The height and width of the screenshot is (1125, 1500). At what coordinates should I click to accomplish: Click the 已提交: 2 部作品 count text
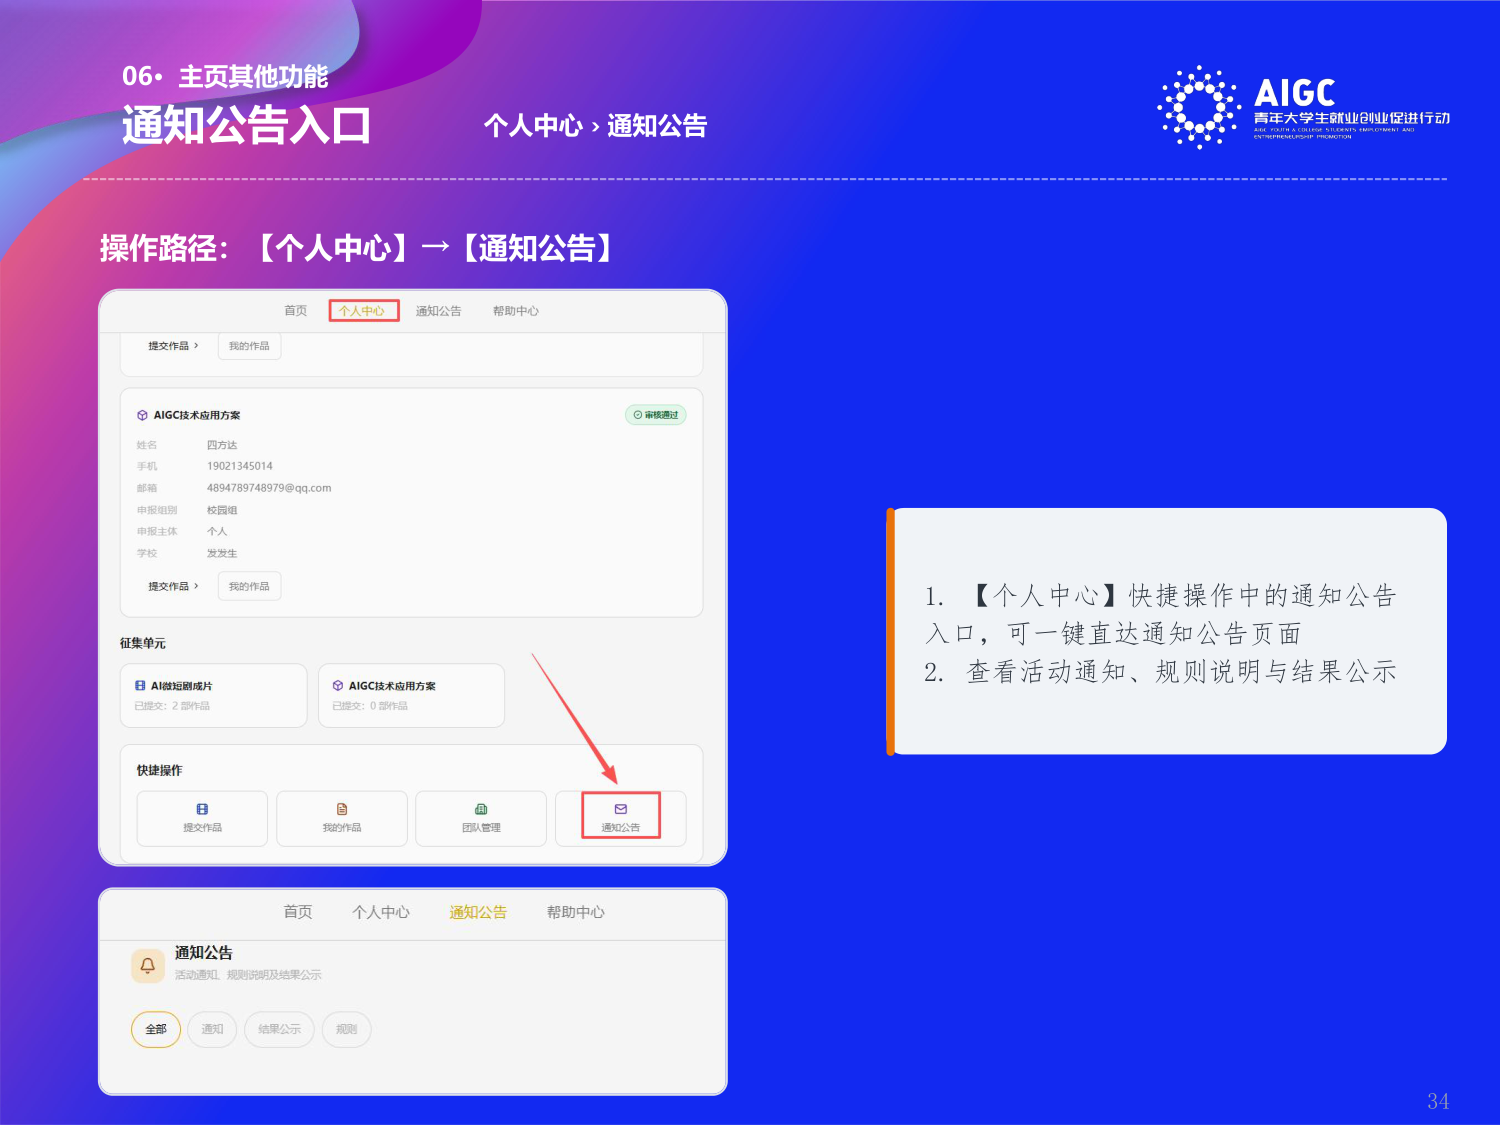172,706
